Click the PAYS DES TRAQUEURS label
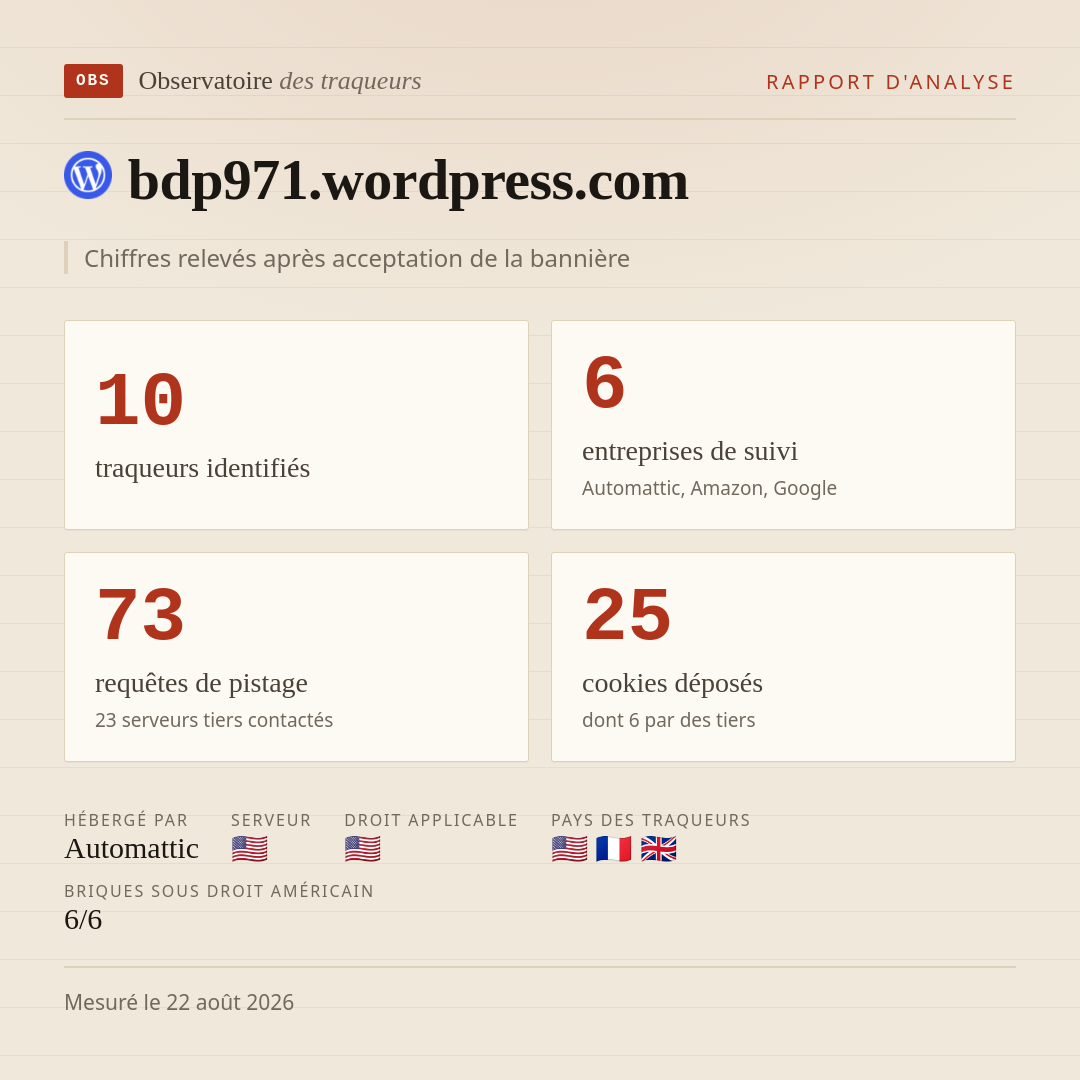The height and width of the screenshot is (1080, 1080). click(x=650, y=820)
